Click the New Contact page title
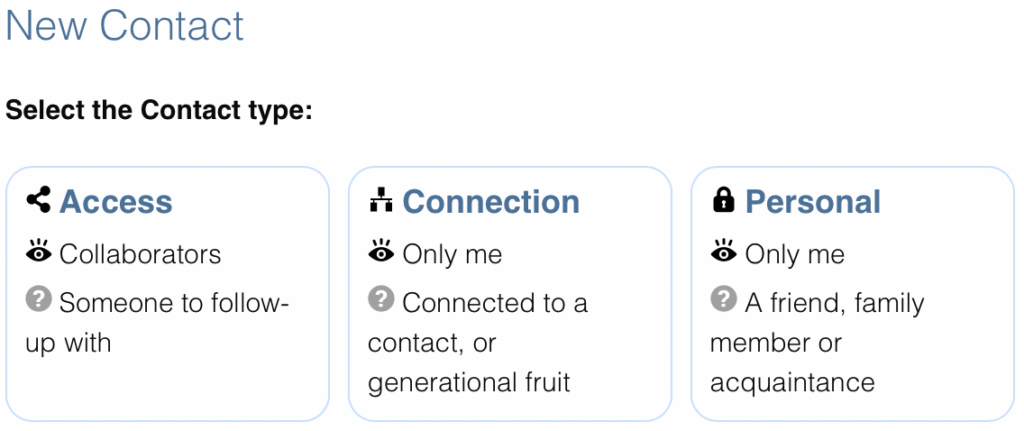1024x431 pixels. coord(124,26)
